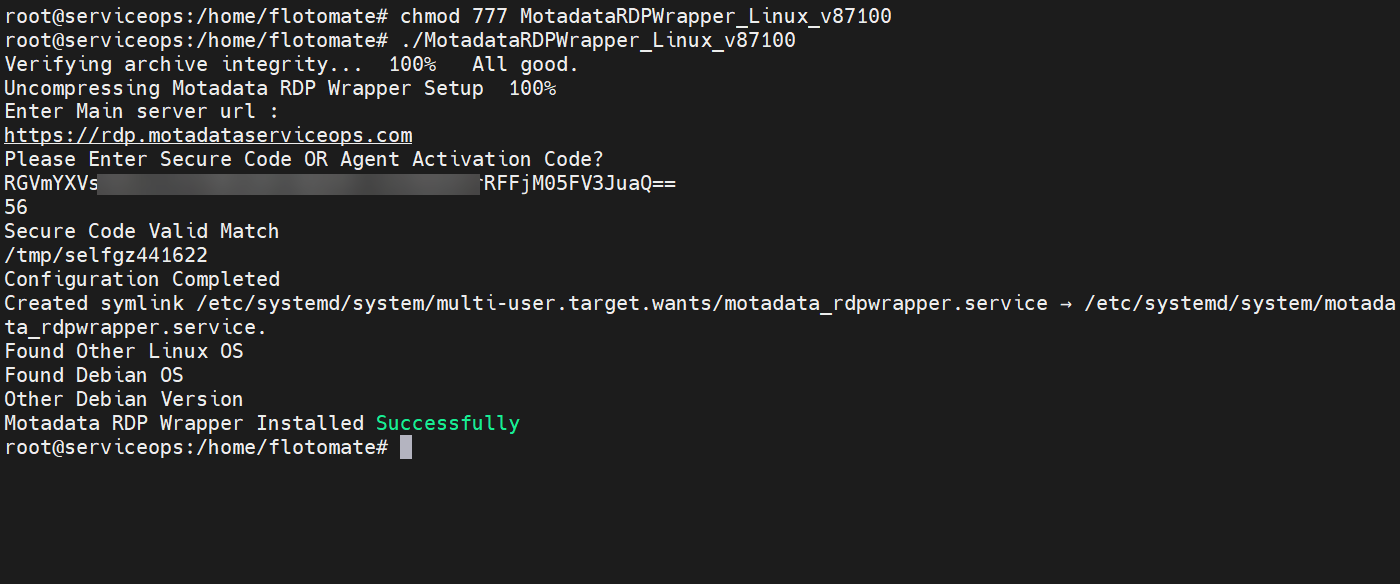Click the "Please Enter Secure Code" prompt line
The width and height of the screenshot is (1400, 584).
pos(304,159)
